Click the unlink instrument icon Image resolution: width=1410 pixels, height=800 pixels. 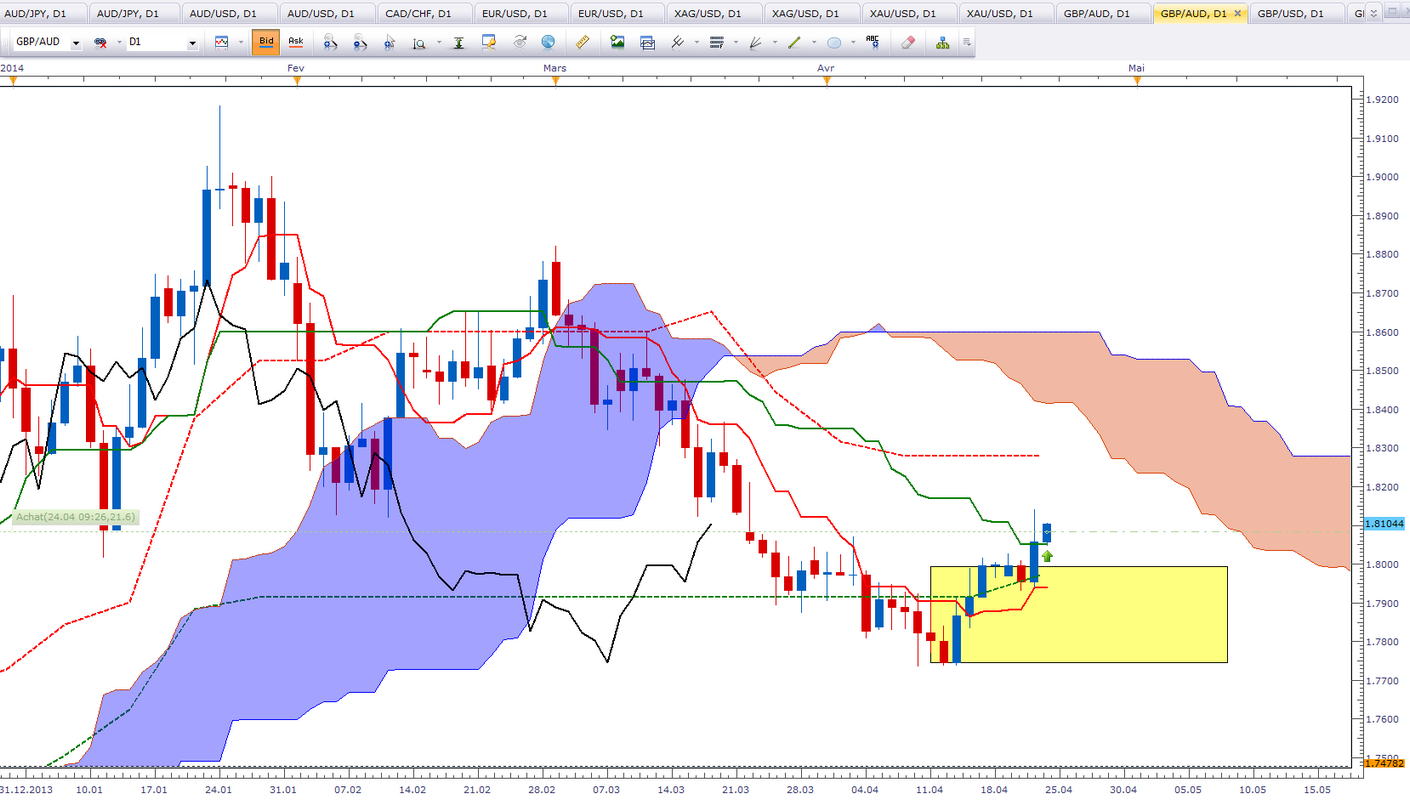(100, 43)
